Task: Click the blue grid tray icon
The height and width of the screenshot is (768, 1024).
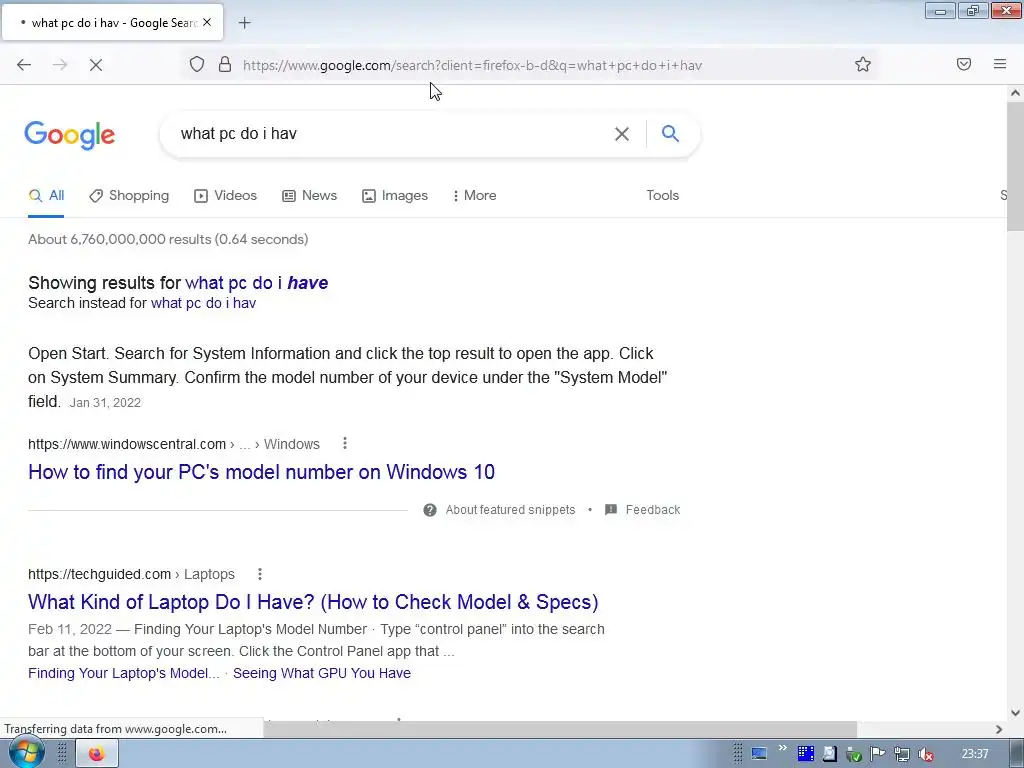Action: 806,754
